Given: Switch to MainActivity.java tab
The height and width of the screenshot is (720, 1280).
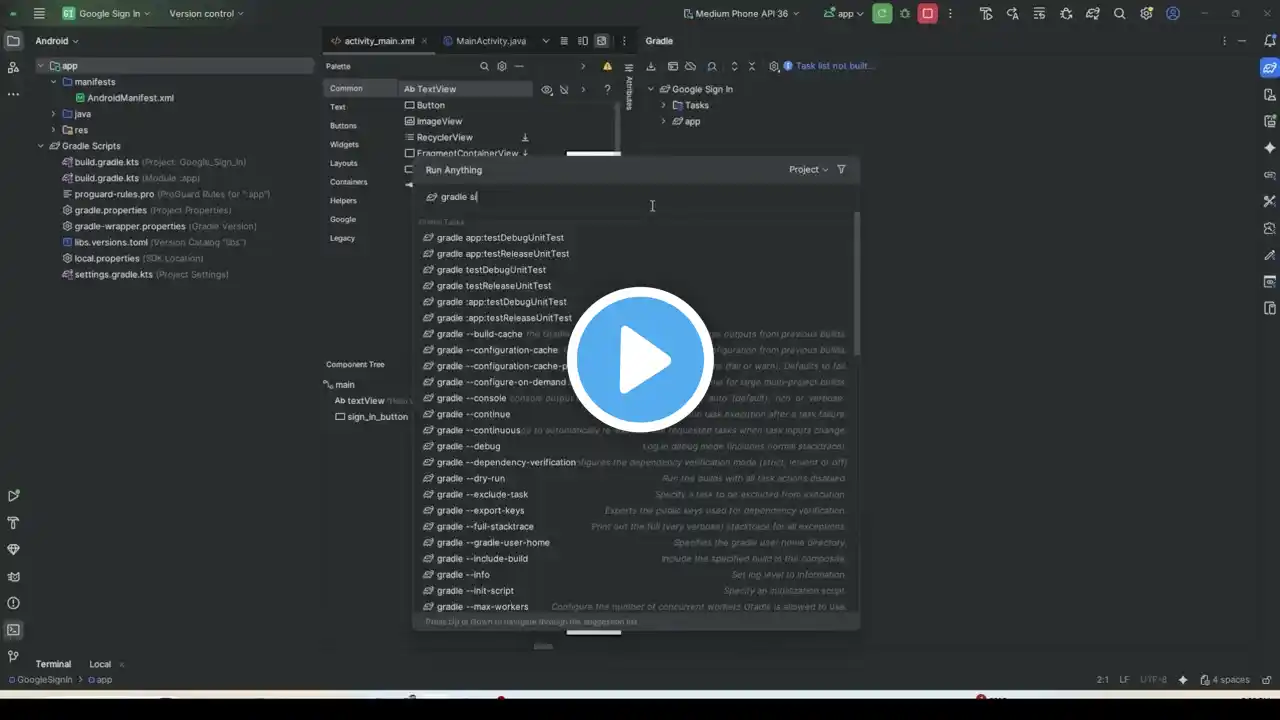Looking at the screenshot, I should [484, 41].
